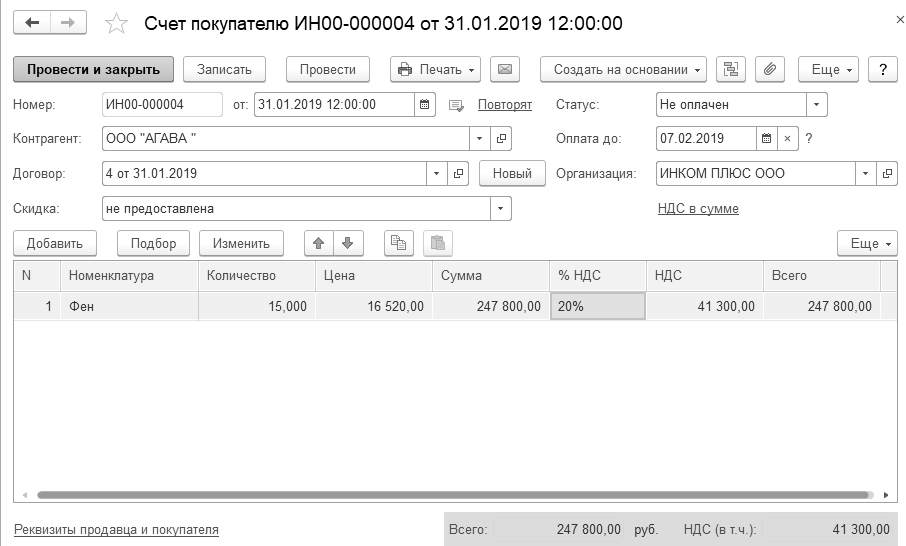906x546 pixels.
Task: Open Организация card icon
Action: tap(887, 173)
